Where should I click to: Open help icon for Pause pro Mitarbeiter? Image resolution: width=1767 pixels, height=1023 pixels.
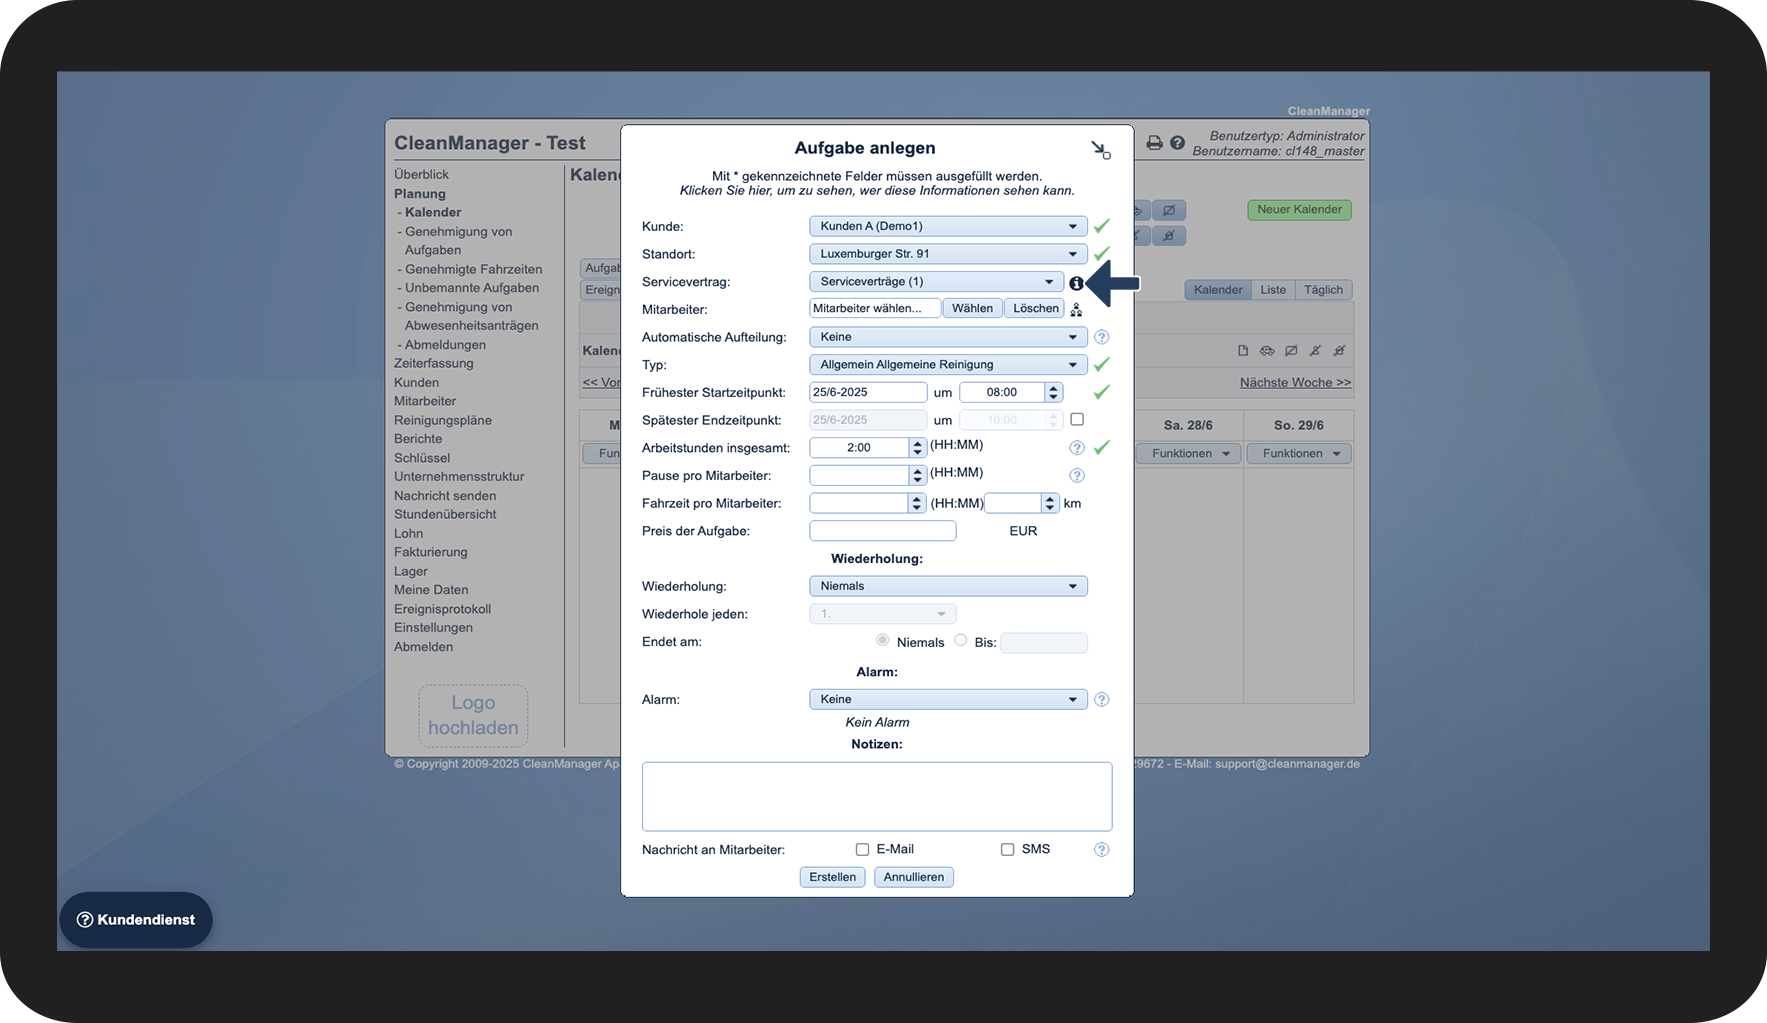click(x=1077, y=476)
